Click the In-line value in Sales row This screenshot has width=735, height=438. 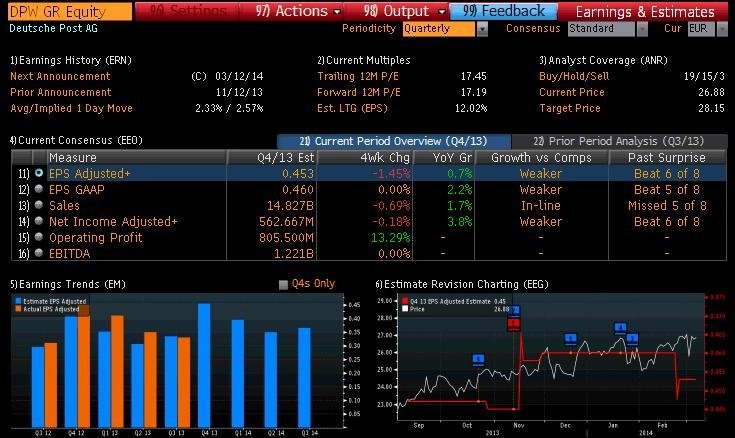tap(541, 205)
